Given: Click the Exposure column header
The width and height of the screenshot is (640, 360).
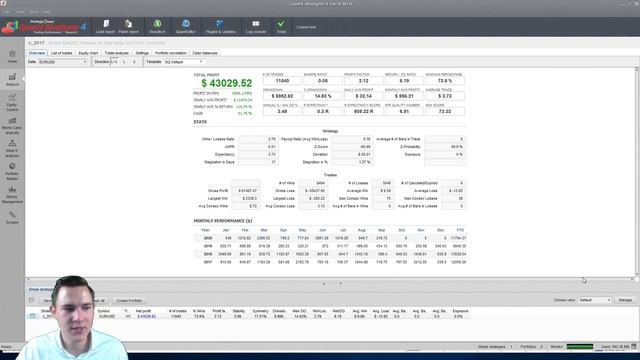Looking at the screenshot, I should point(460,311).
